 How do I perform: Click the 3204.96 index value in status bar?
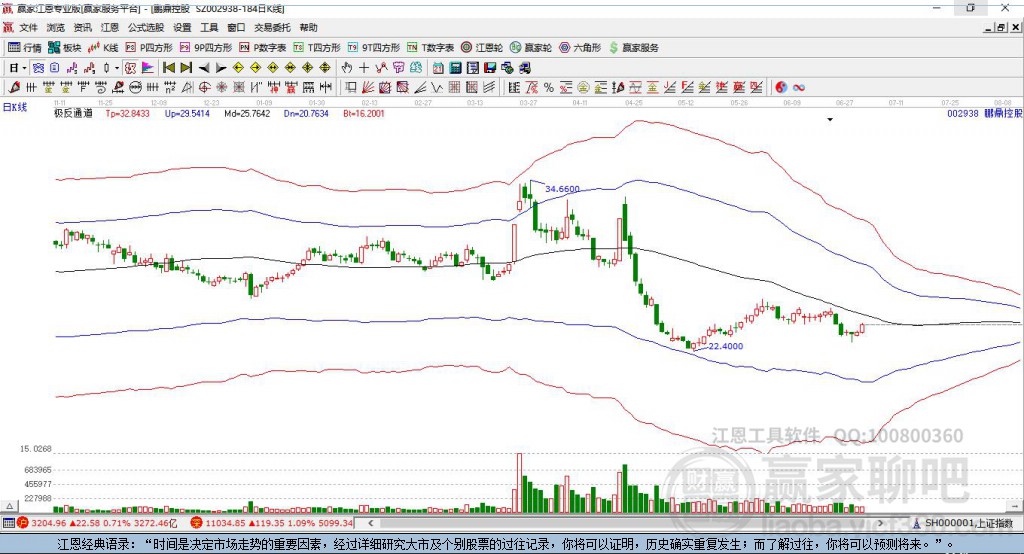[x=48, y=523]
